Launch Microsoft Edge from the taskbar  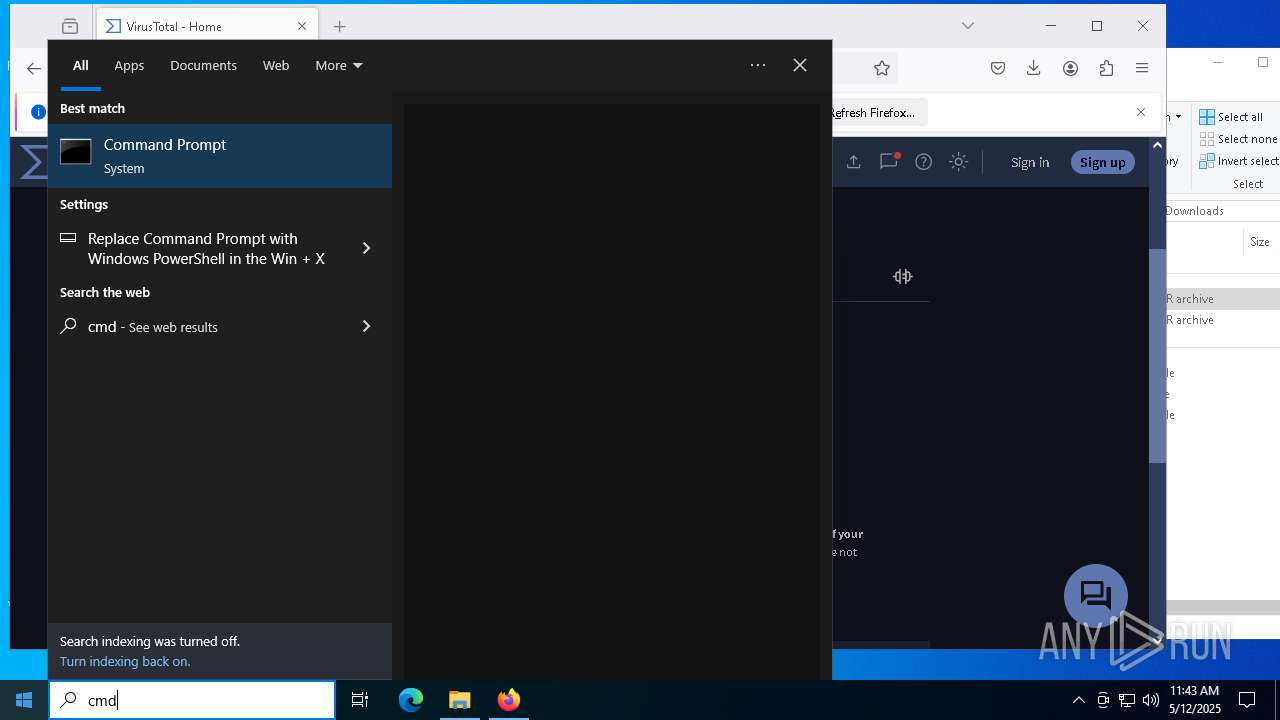411,700
